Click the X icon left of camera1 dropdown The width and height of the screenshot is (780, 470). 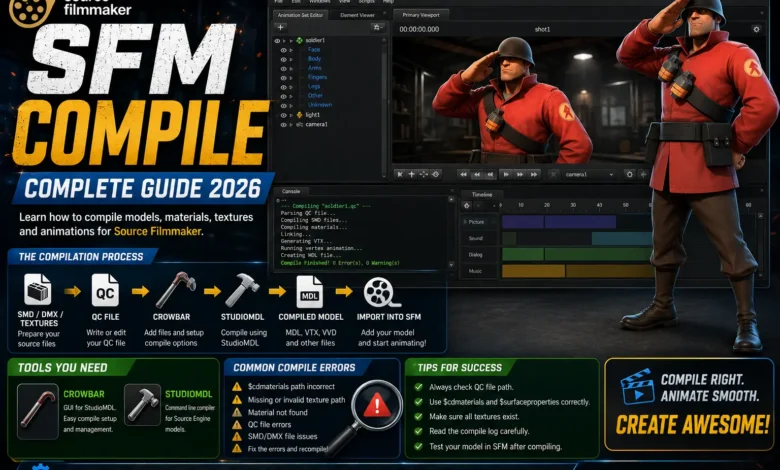(553, 175)
